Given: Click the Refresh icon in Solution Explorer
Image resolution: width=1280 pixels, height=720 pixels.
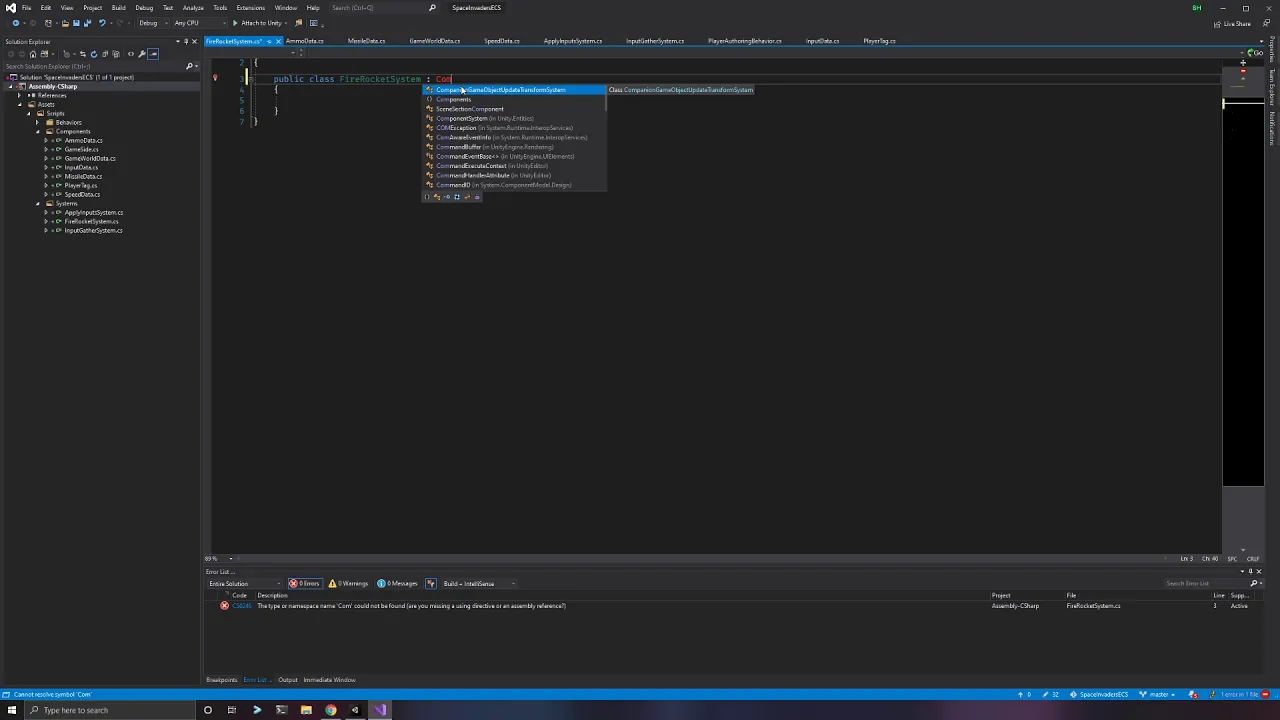Looking at the screenshot, I should tap(94, 54).
